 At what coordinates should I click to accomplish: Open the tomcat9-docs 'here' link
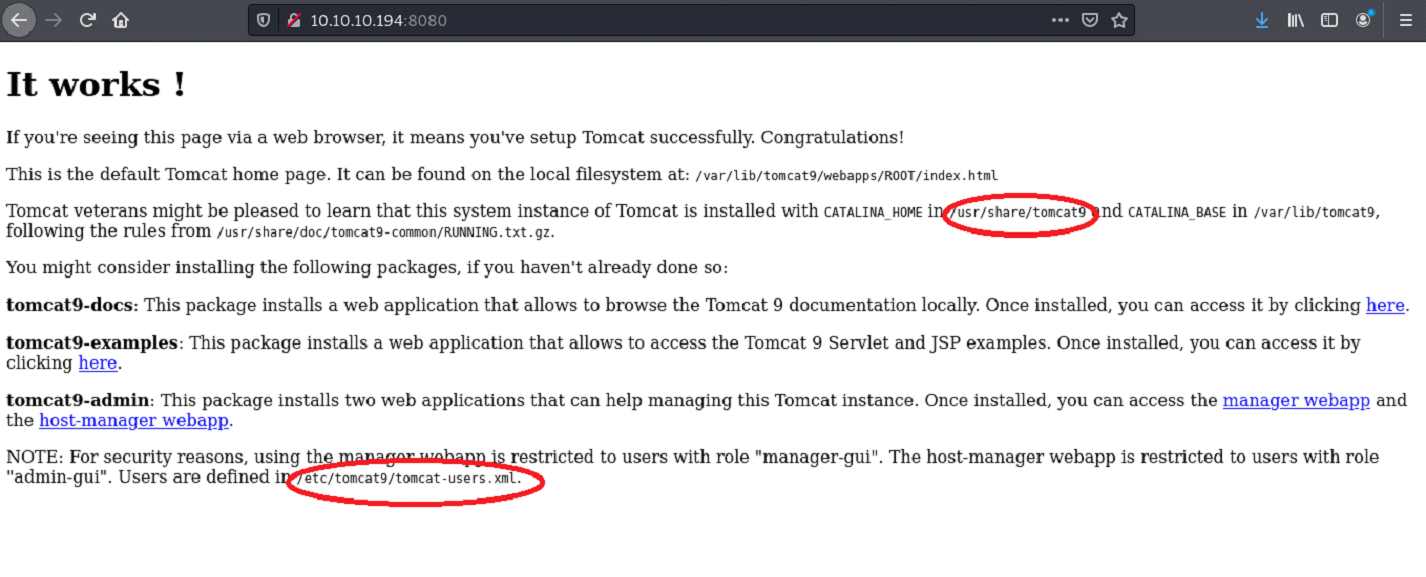[x=1385, y=305]
